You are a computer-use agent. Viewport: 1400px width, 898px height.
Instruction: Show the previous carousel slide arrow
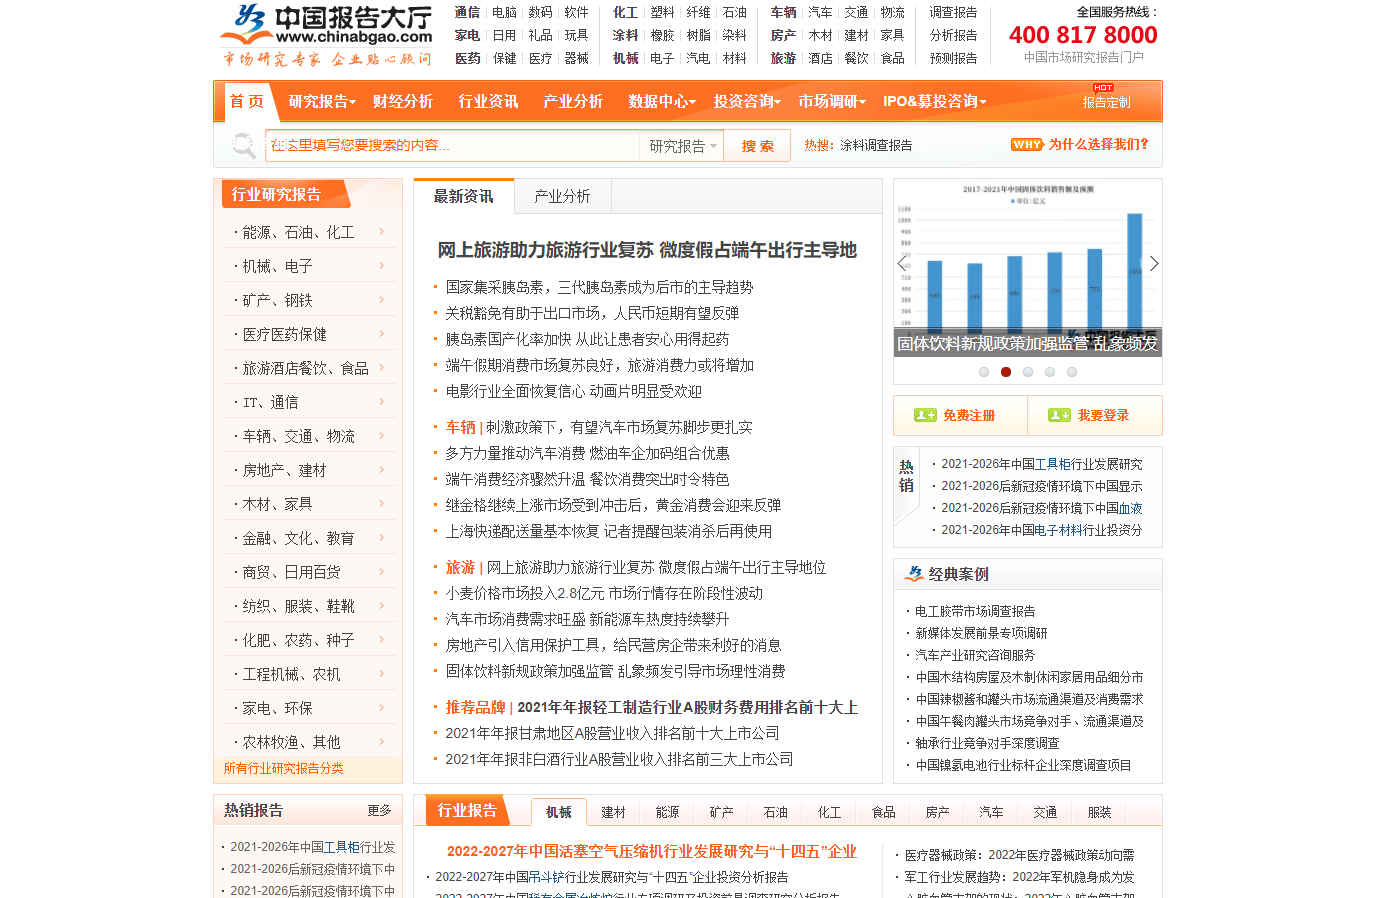pos(902,263)
